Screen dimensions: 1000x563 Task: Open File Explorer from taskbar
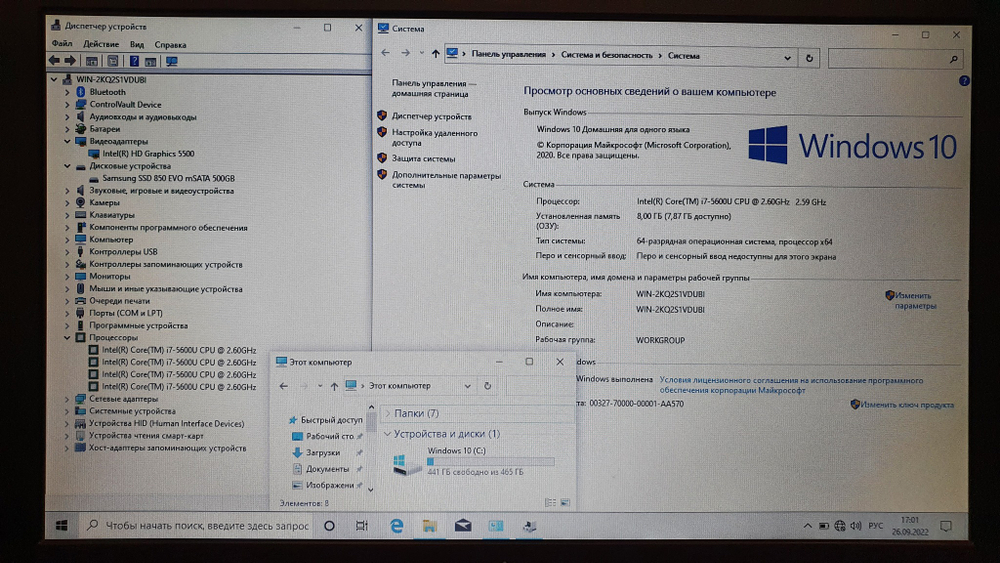[429, 526]
